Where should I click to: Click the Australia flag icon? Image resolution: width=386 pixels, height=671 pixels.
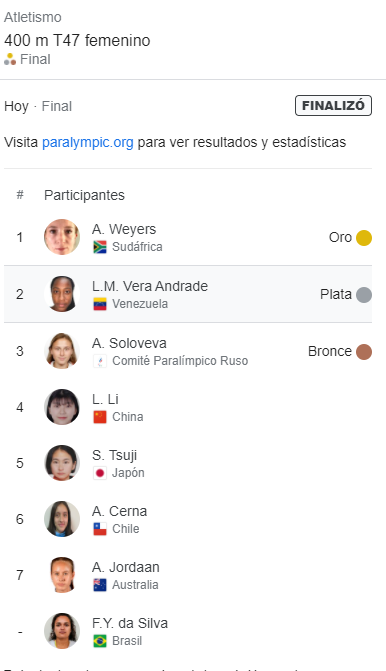click(100, 585)
